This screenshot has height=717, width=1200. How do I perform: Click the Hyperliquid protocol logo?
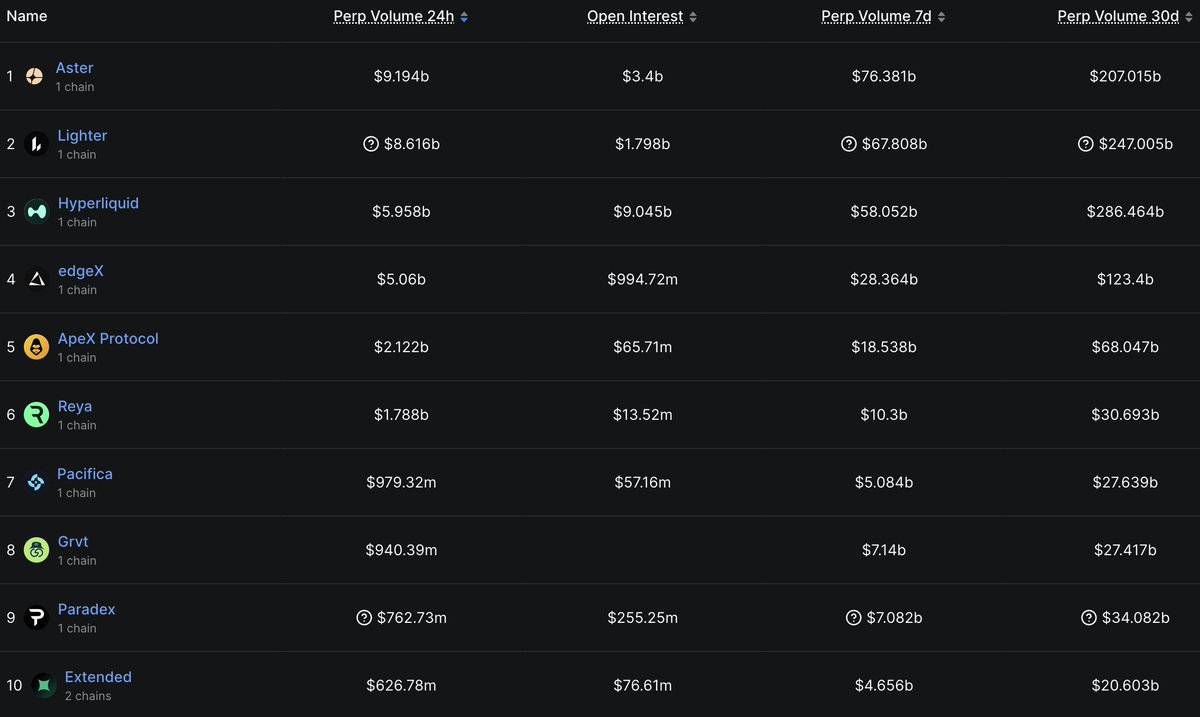(35, 211)
